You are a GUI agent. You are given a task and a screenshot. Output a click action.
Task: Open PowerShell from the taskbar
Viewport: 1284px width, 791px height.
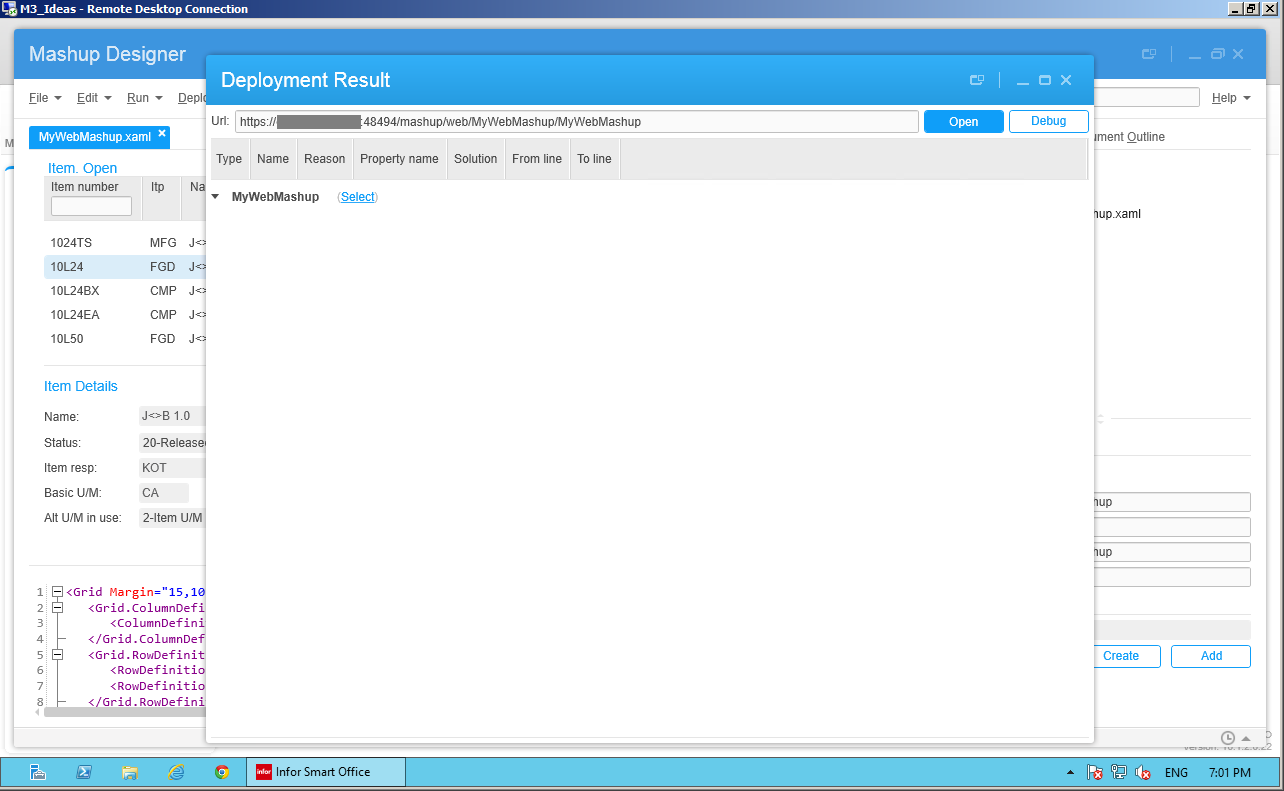84,772
